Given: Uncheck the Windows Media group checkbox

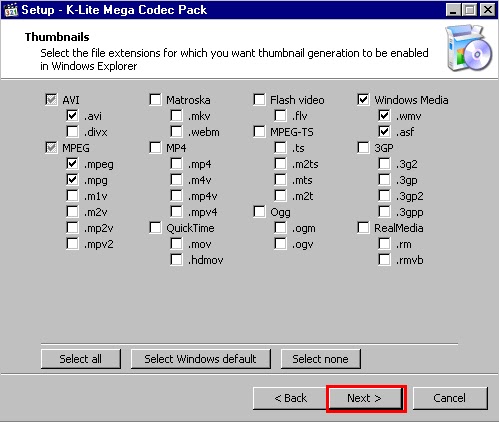Looking at the screenshot, I should [363, 99].
